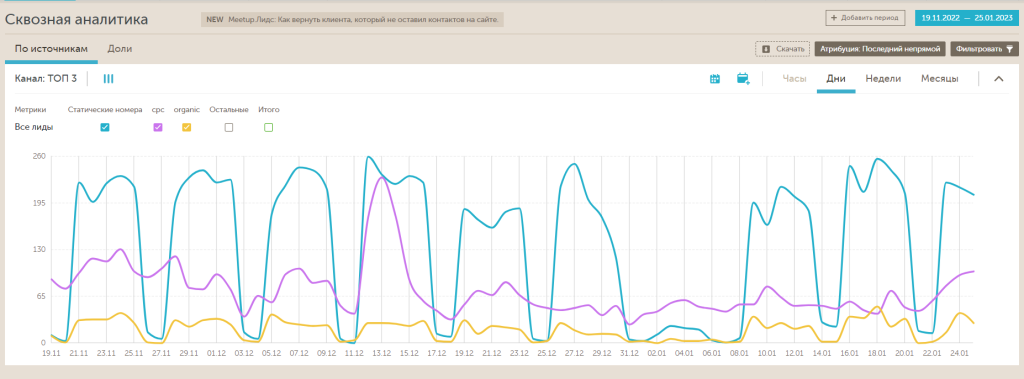This screenshot has width=1024, height=379.
Task: Collapse the chart panel with chevron
Action: click(999, 79)
